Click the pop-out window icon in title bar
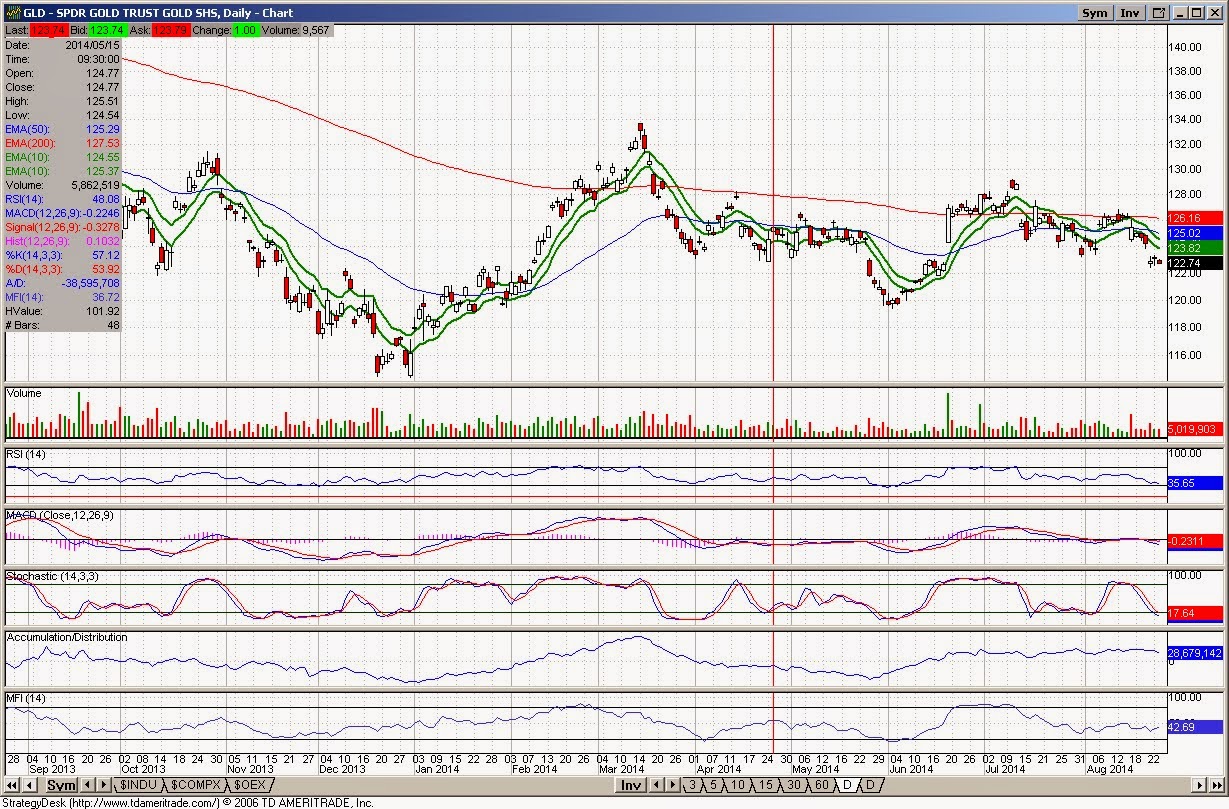Viewport: 1229px width, 809px height. (1159, 13)
